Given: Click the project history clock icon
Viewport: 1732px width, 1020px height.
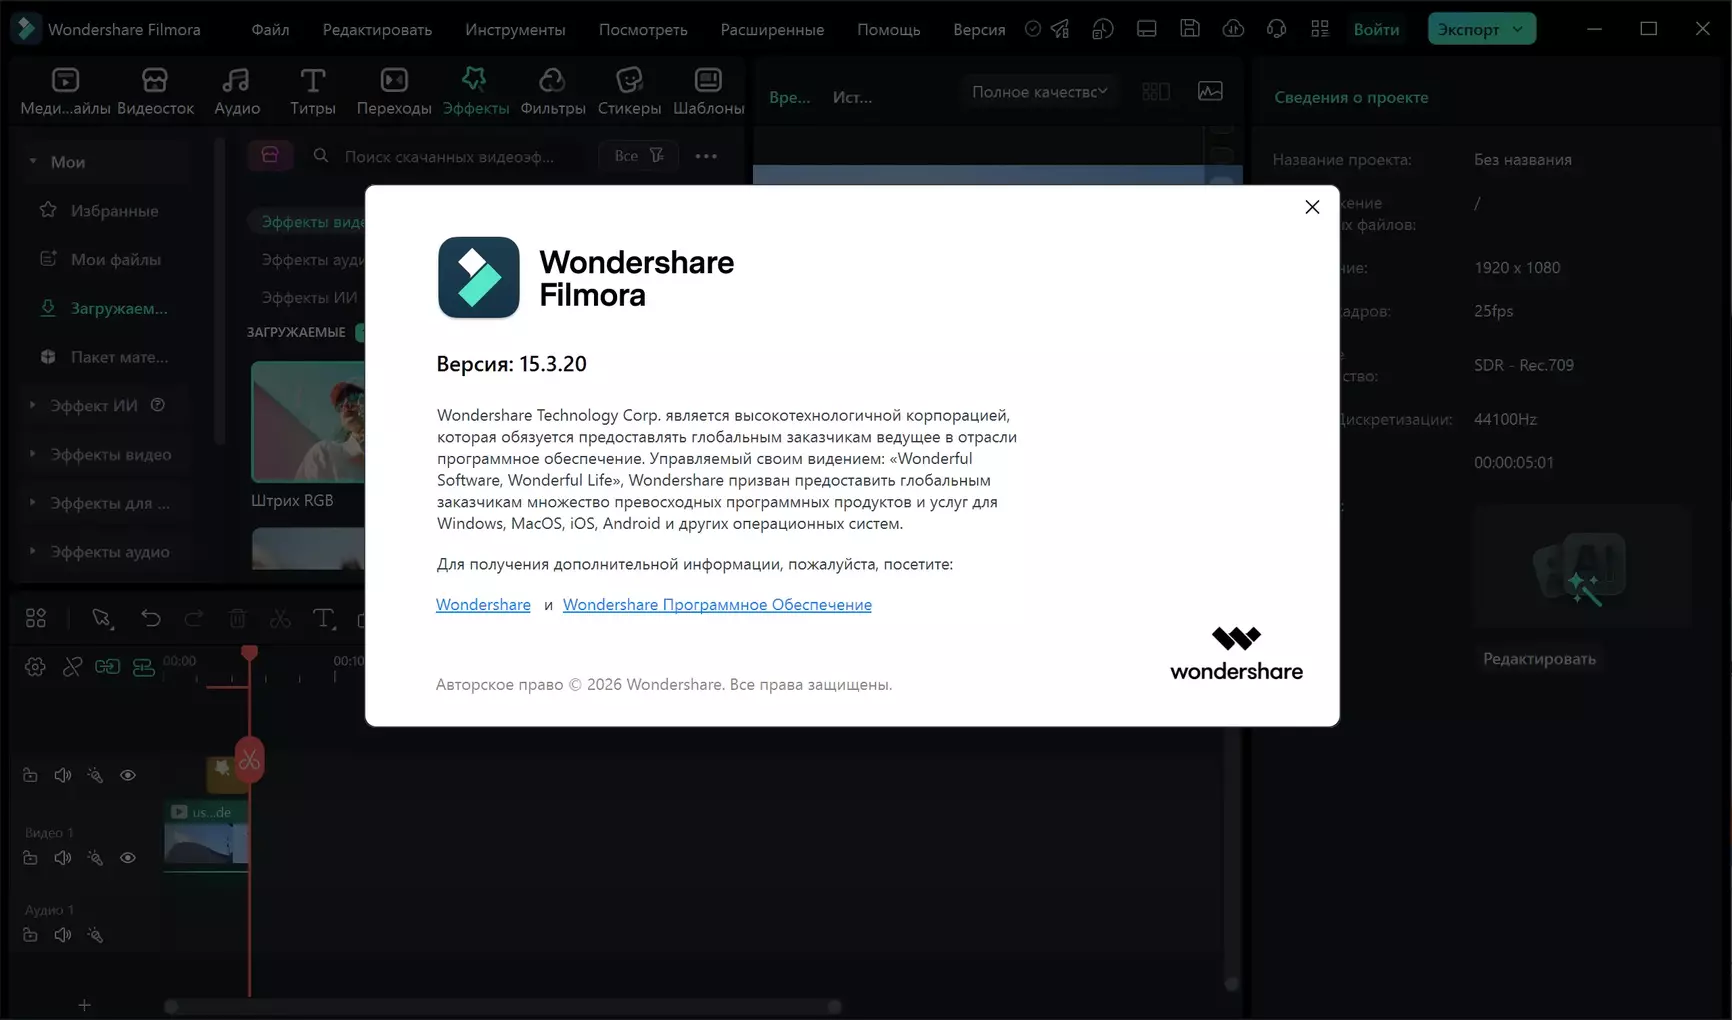Looking at the screenshot, I should click(x=1103, y=29).
